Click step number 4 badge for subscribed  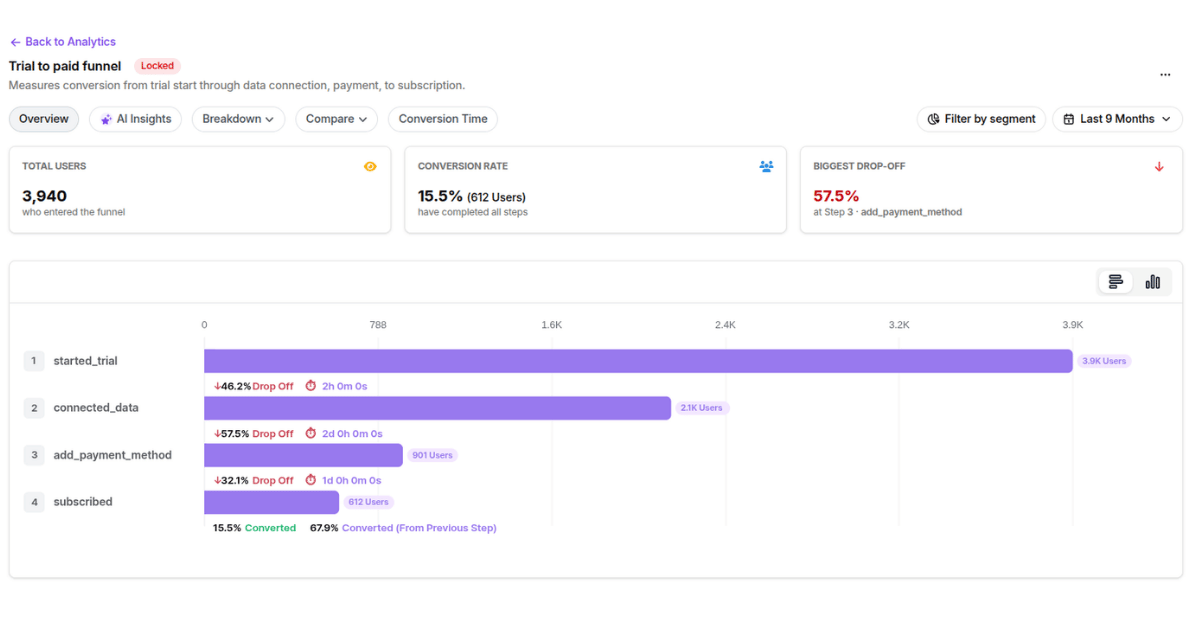[x=34, y=502]
